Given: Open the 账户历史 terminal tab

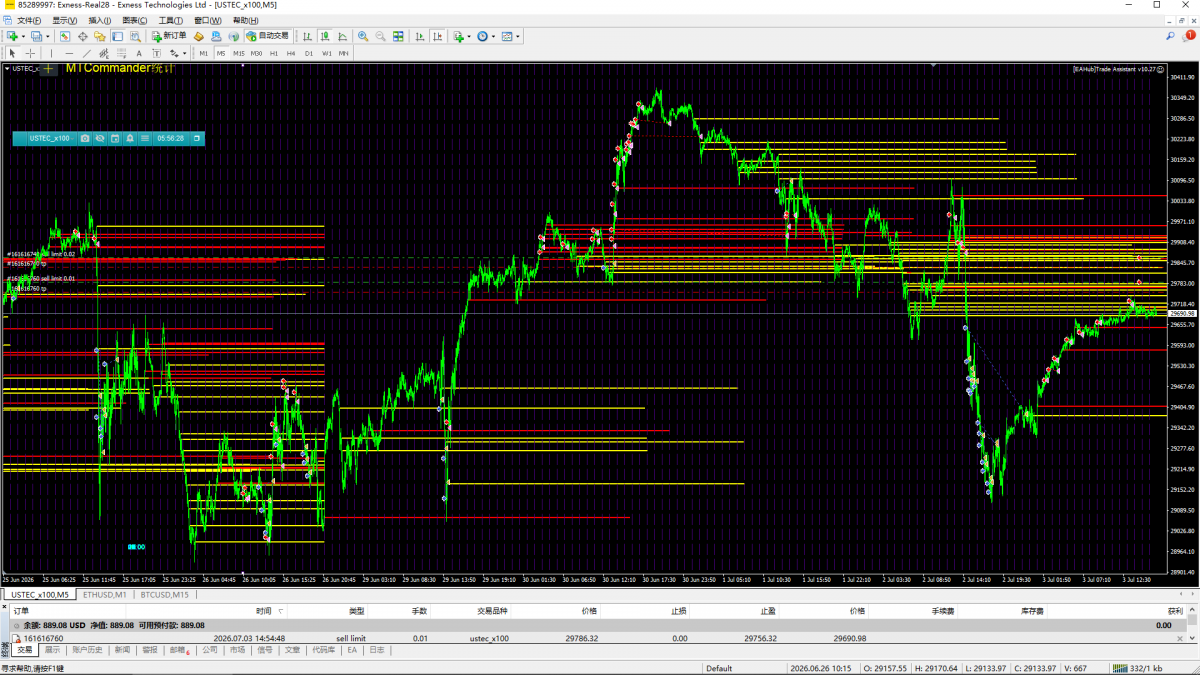Looking at the screenshot, I should 86,649.
